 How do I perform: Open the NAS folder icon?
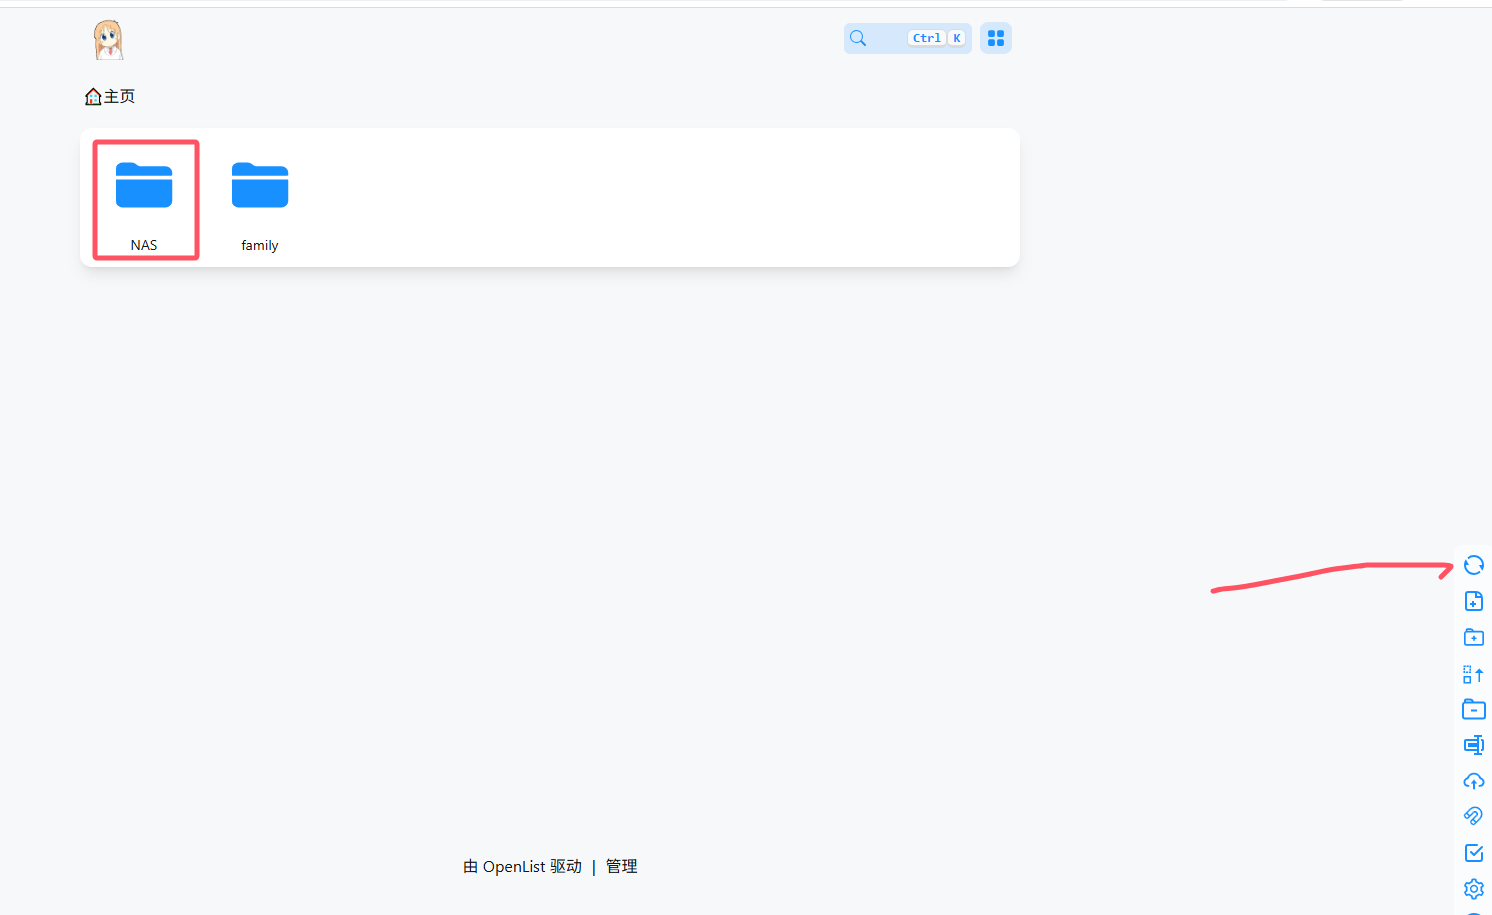click(x=144, y=186)
